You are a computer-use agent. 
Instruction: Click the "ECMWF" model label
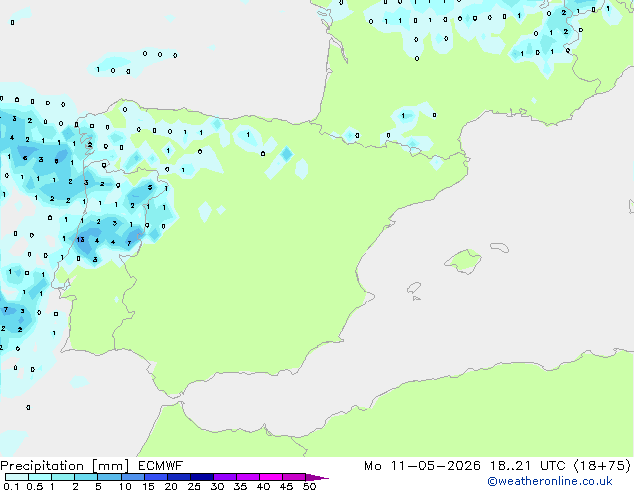point(161,466)
